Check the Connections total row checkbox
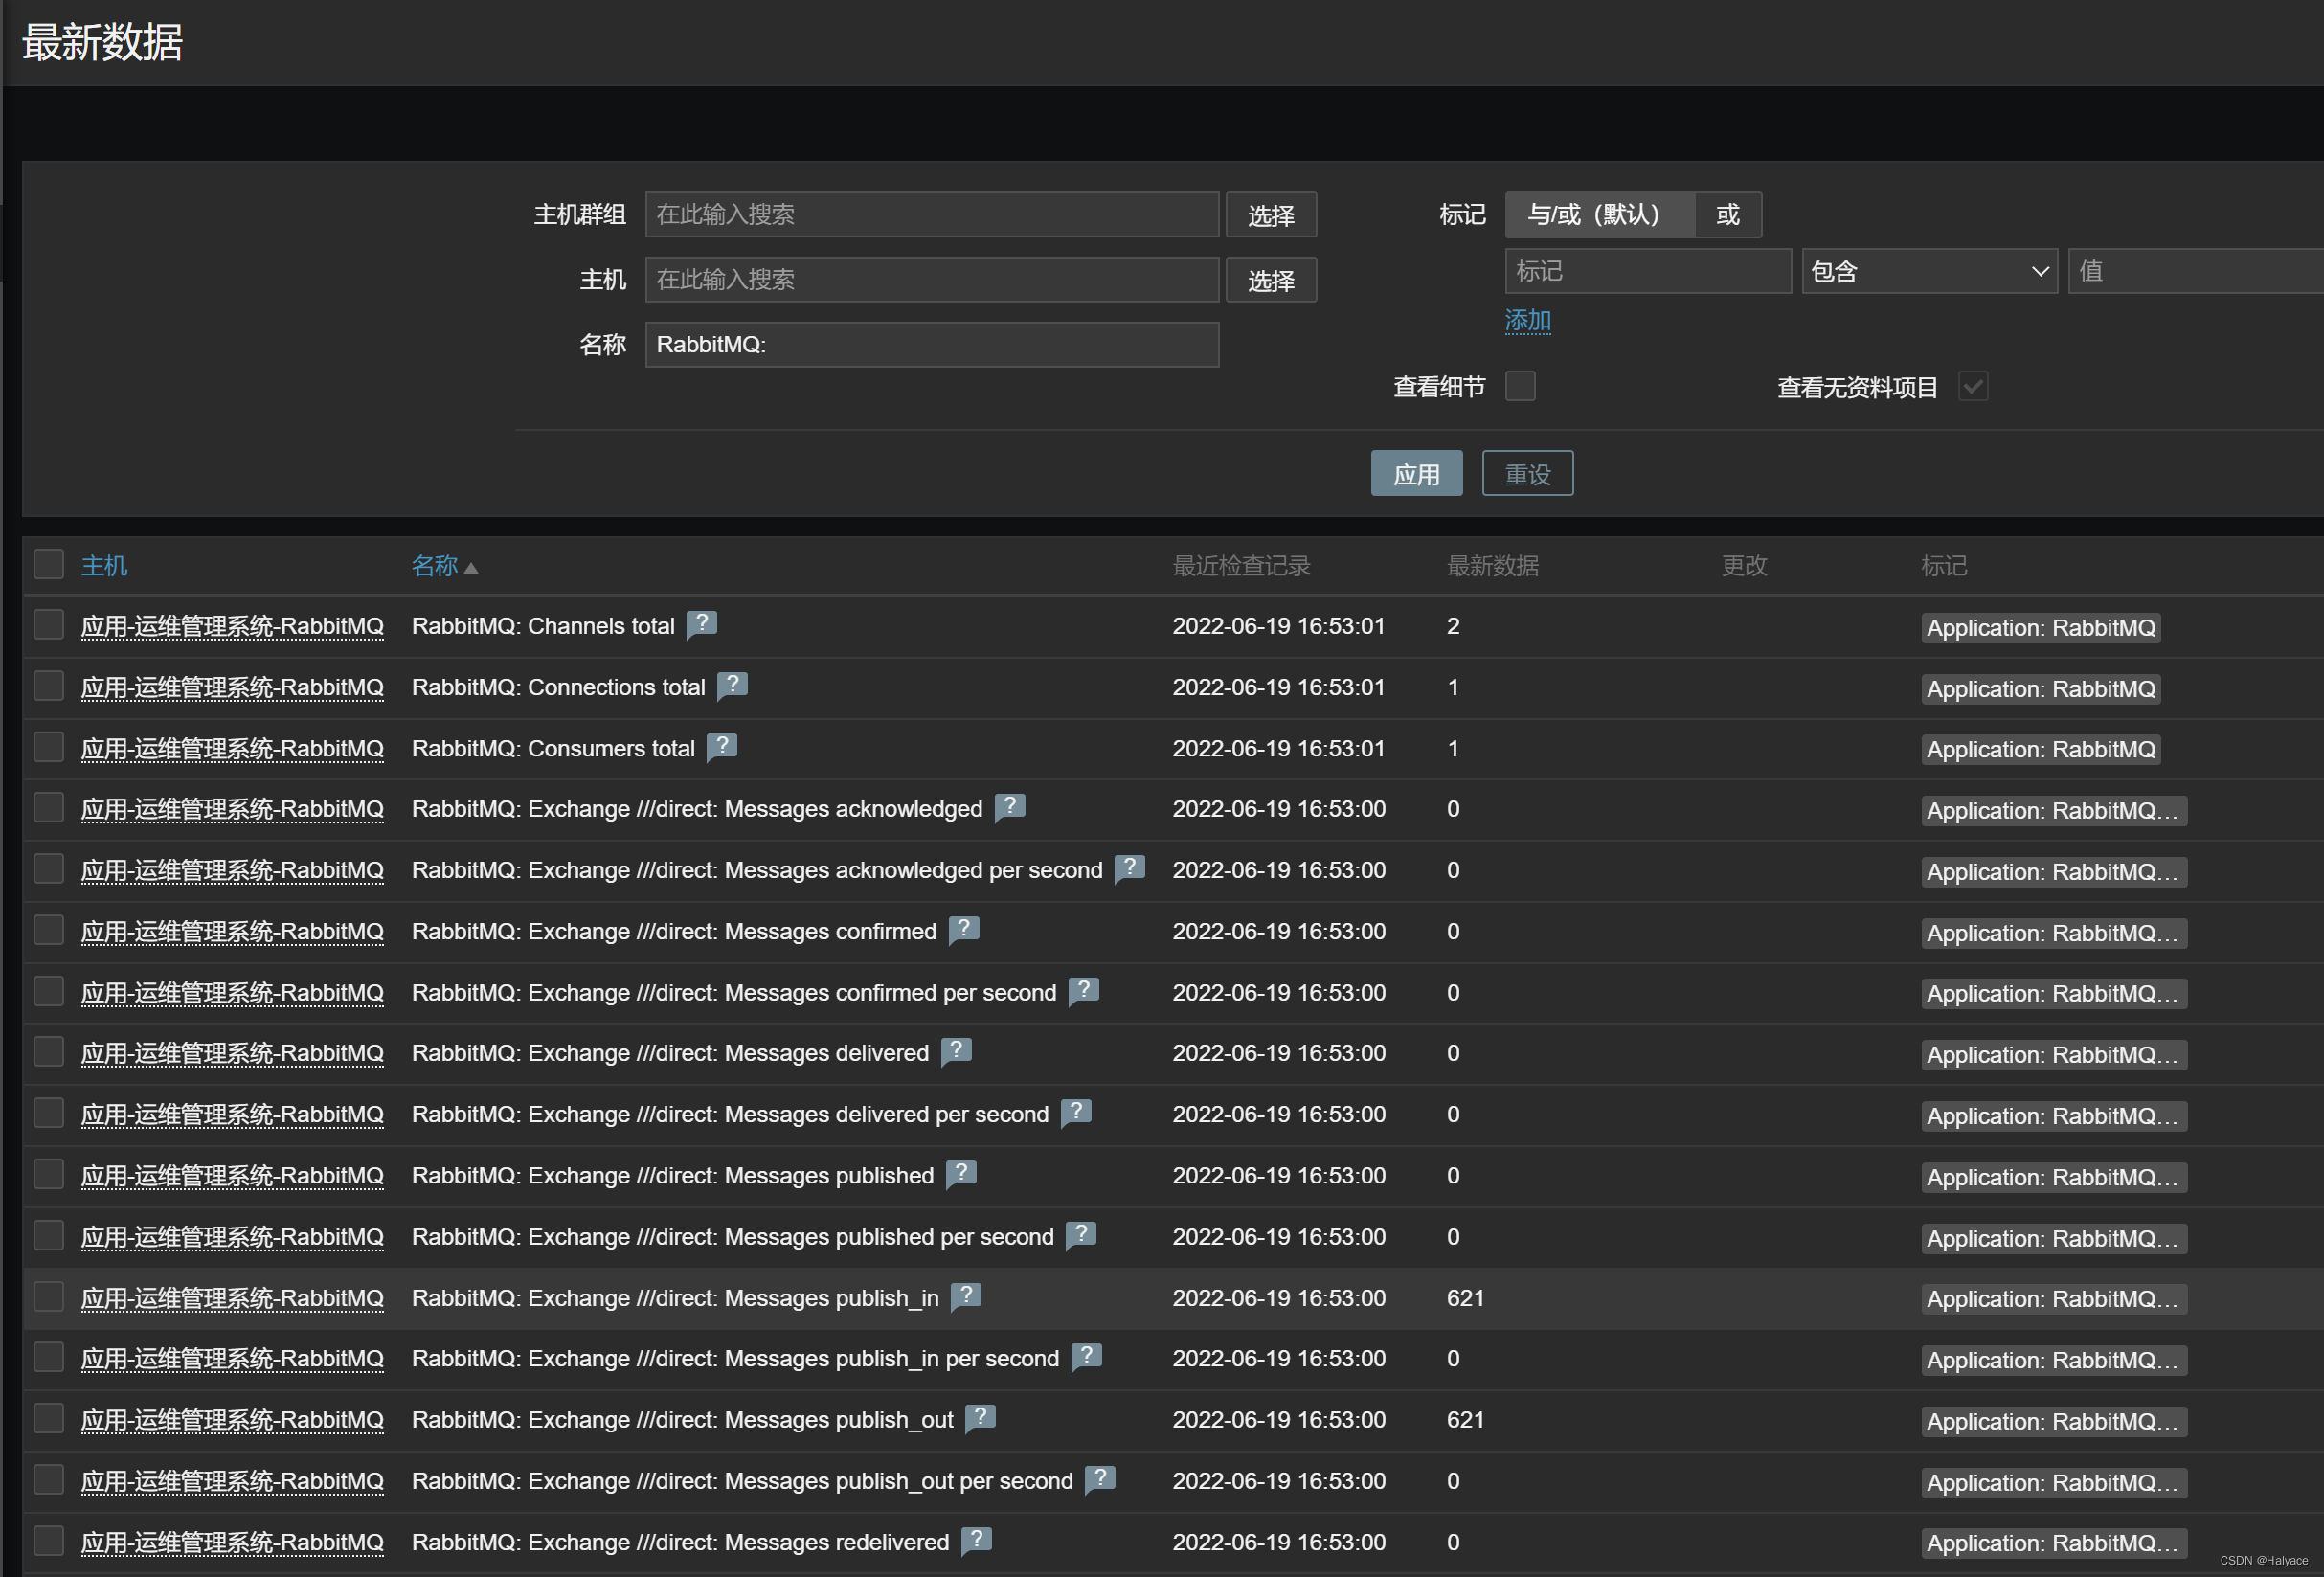 click(49, 686)
